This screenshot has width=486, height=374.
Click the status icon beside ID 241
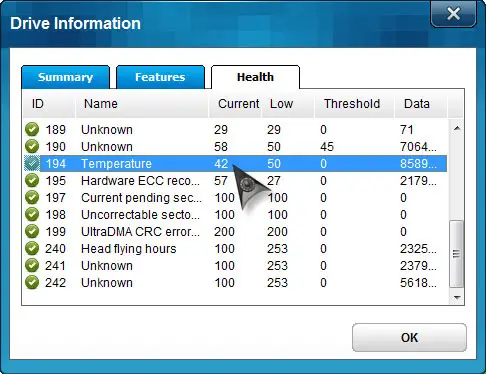click(x=32, y=265)
